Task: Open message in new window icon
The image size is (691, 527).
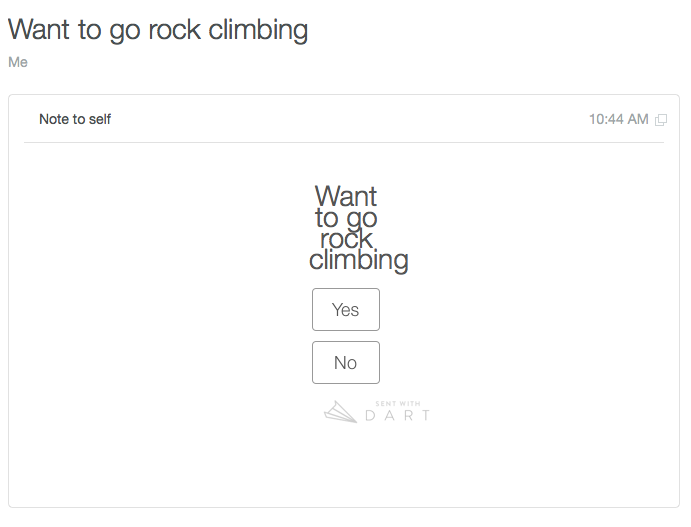Action: (x=661, y=120)
